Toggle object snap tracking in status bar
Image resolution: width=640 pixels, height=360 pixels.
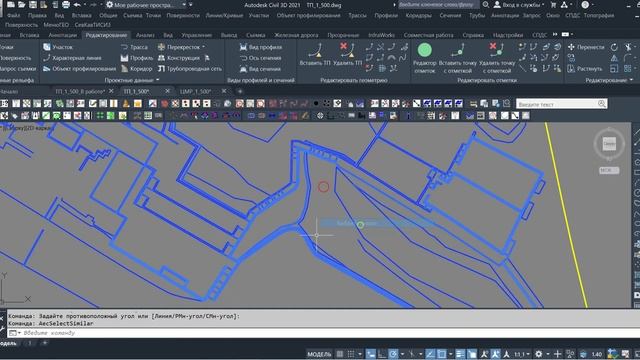pyautogui.click(x=430, y=354)
